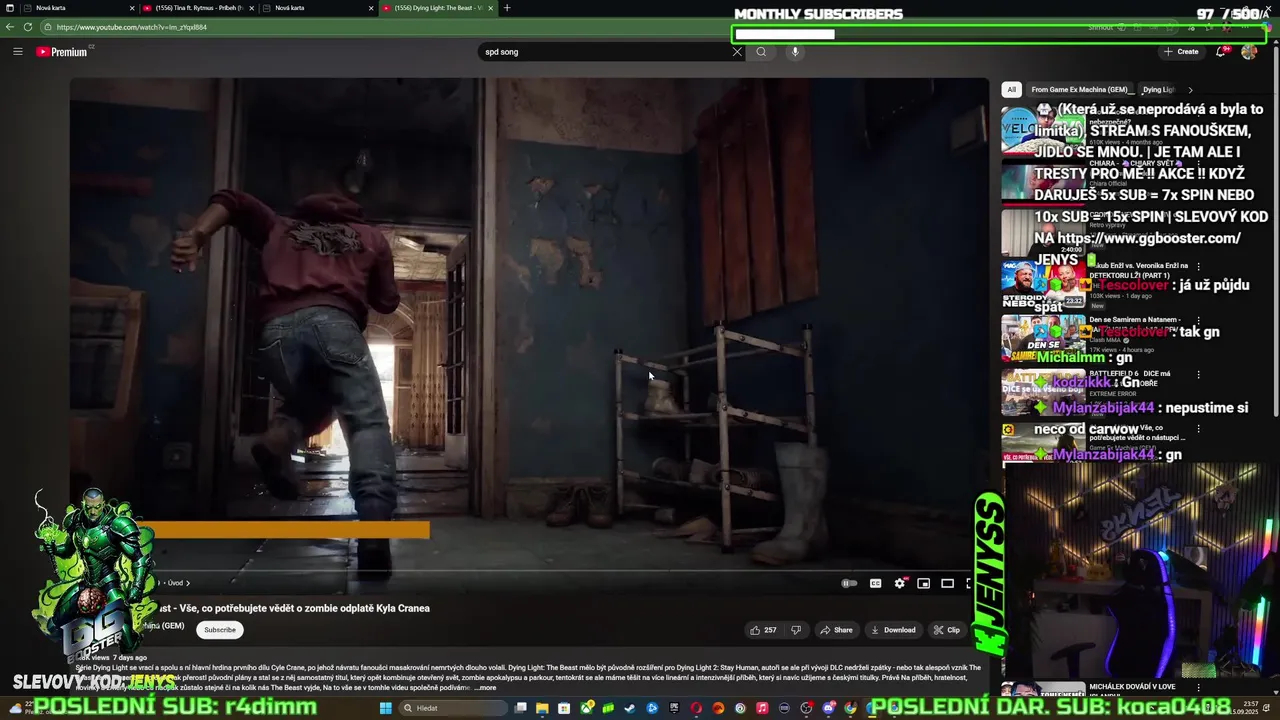Click the browser address bar URL

130,27
